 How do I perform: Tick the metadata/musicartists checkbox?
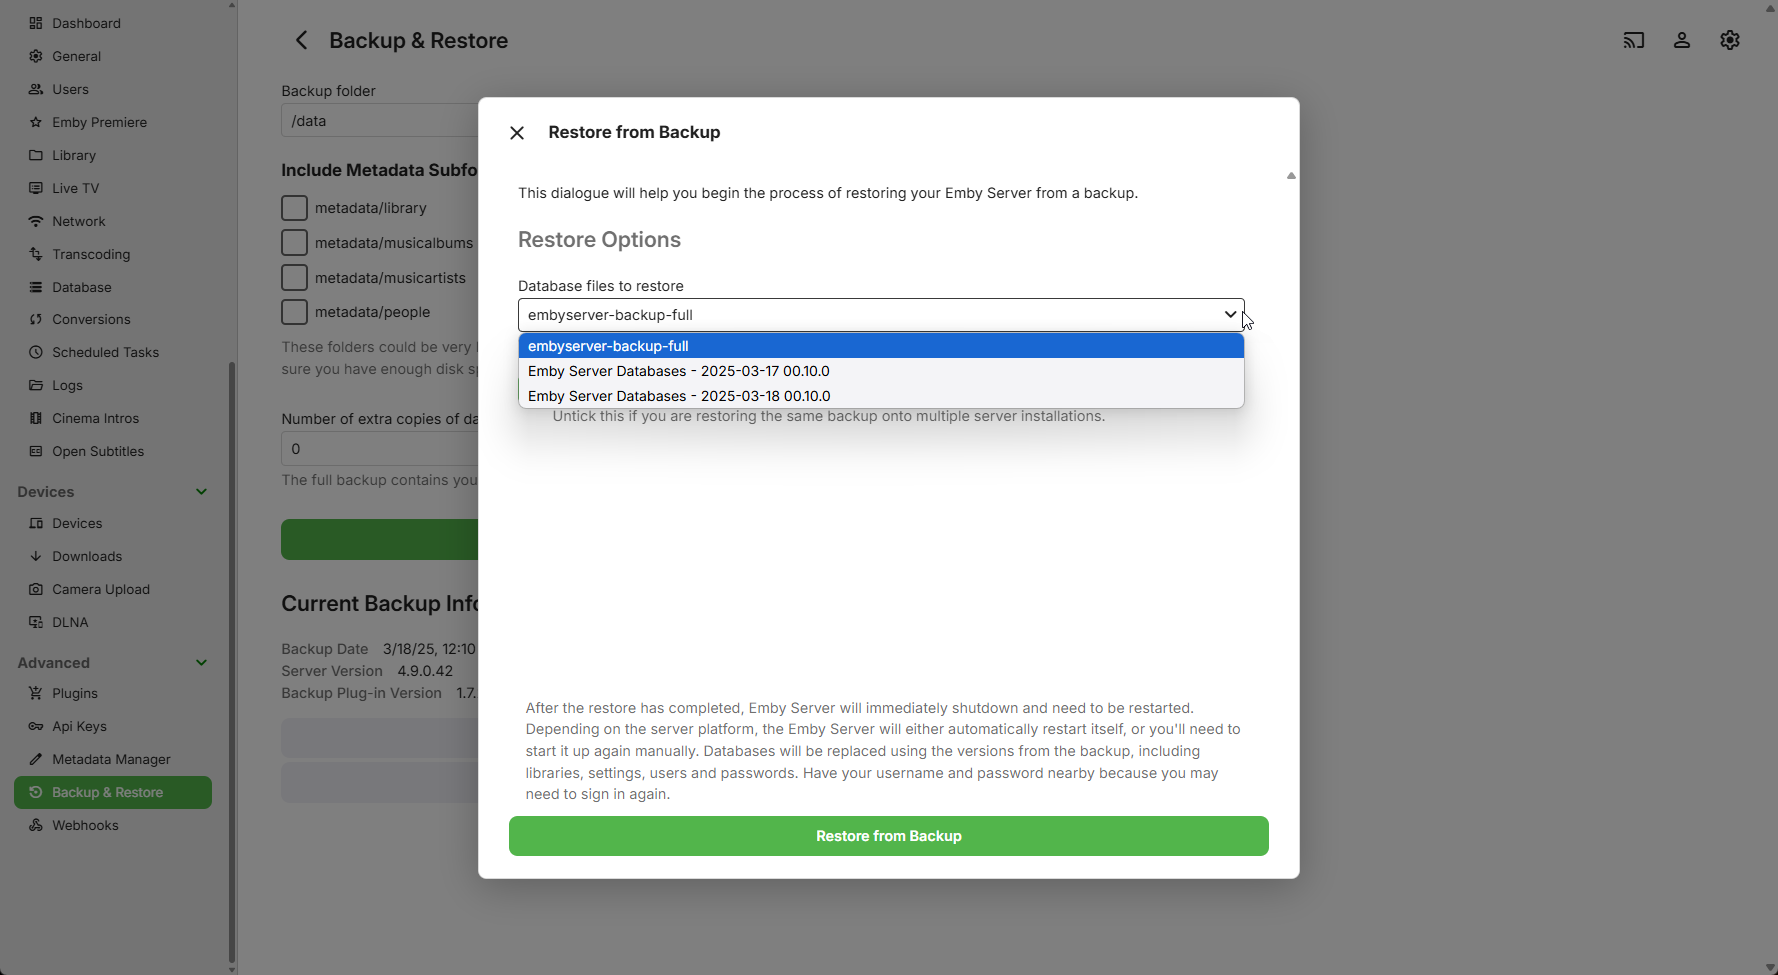tap(294, 278)
